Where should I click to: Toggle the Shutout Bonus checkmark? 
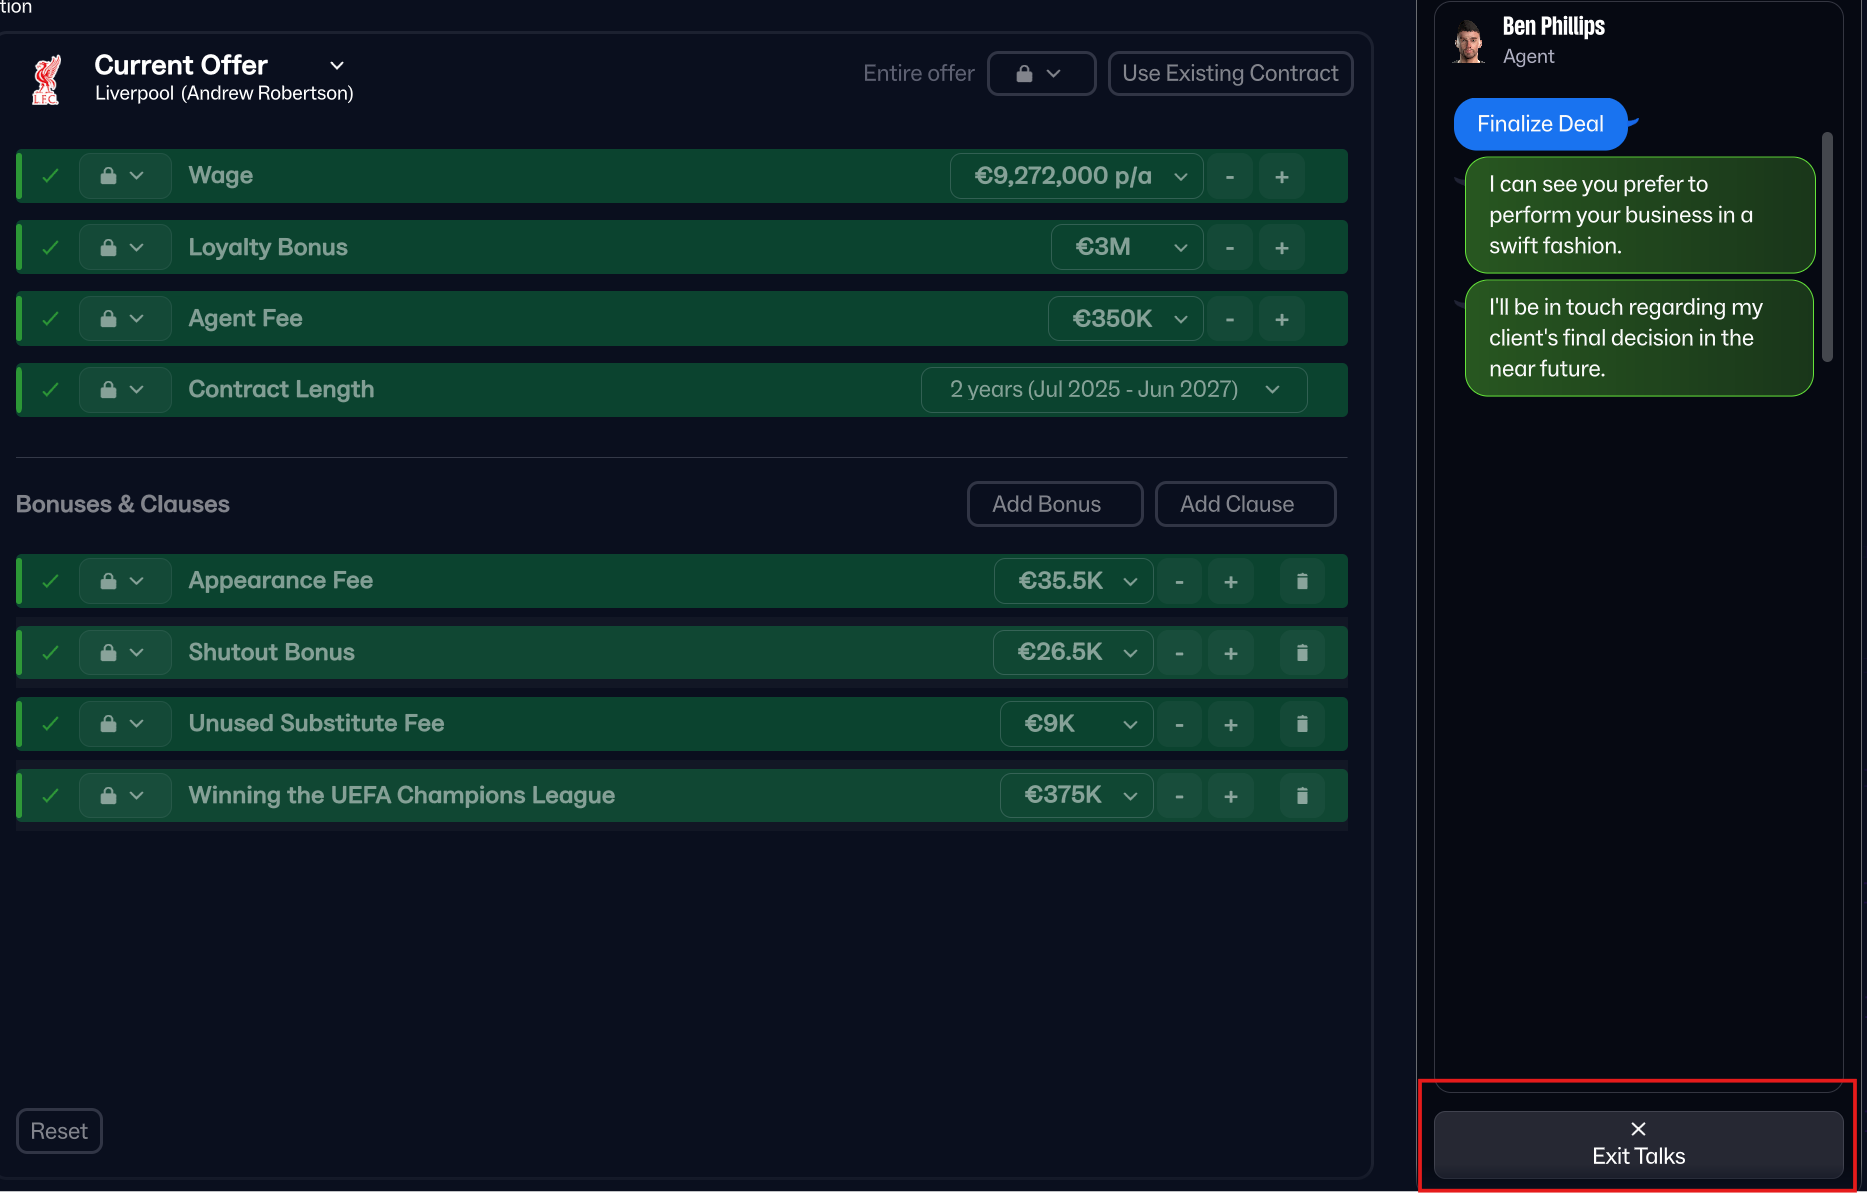click(50, 653)
